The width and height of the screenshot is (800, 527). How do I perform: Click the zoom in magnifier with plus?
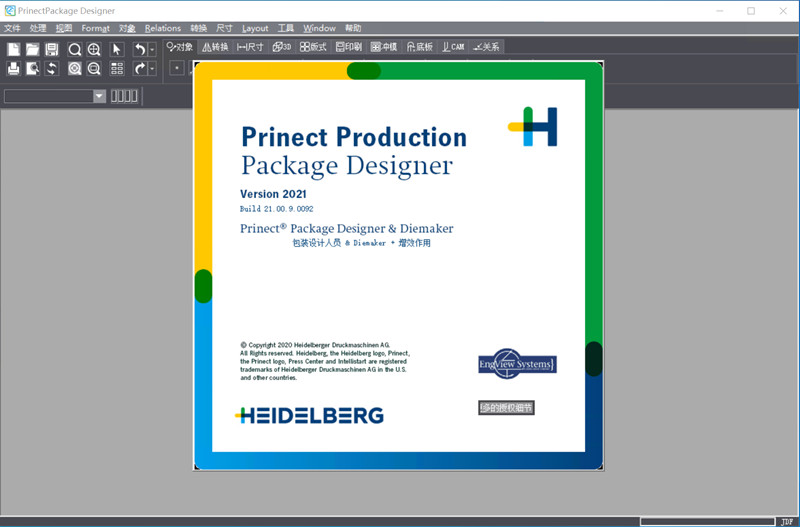click(x=94, y=49)
